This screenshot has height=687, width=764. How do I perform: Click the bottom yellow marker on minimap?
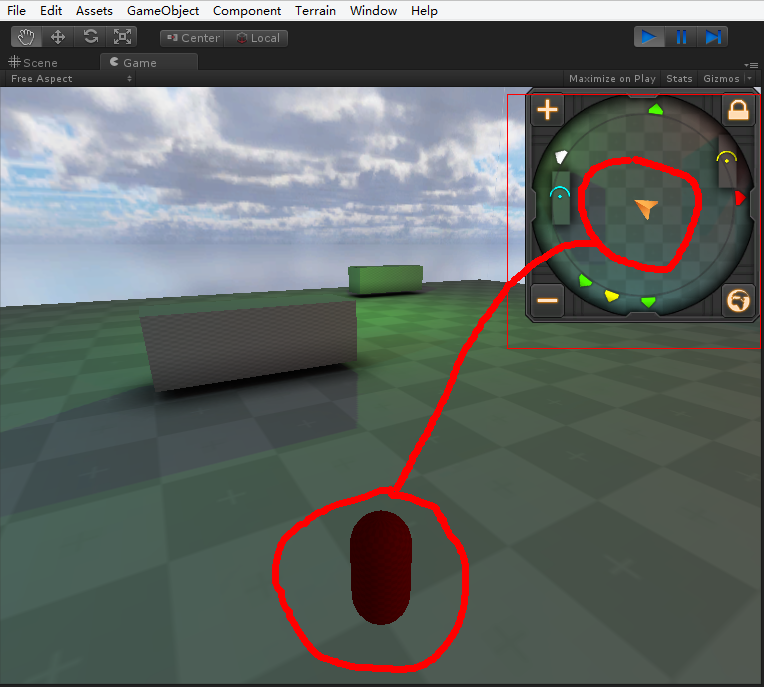pyautogui.click(x=612, y=295)
